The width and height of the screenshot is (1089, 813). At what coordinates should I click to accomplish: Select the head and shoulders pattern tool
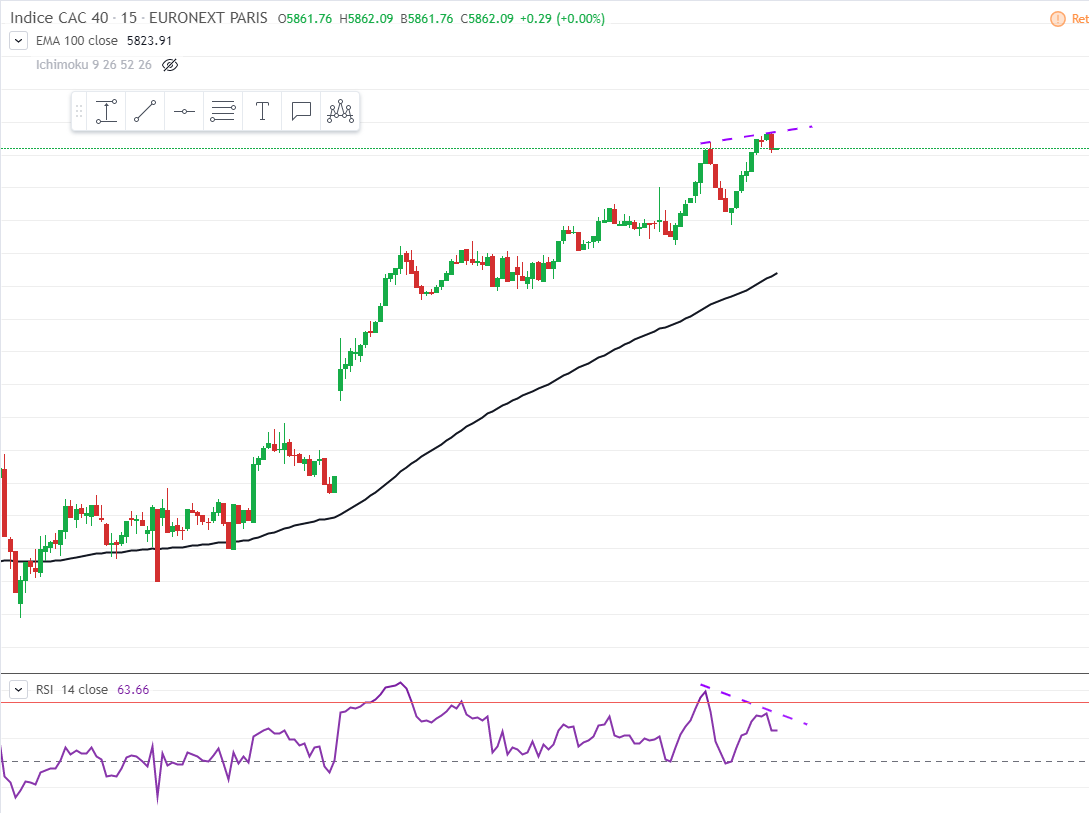coord(340,111)
